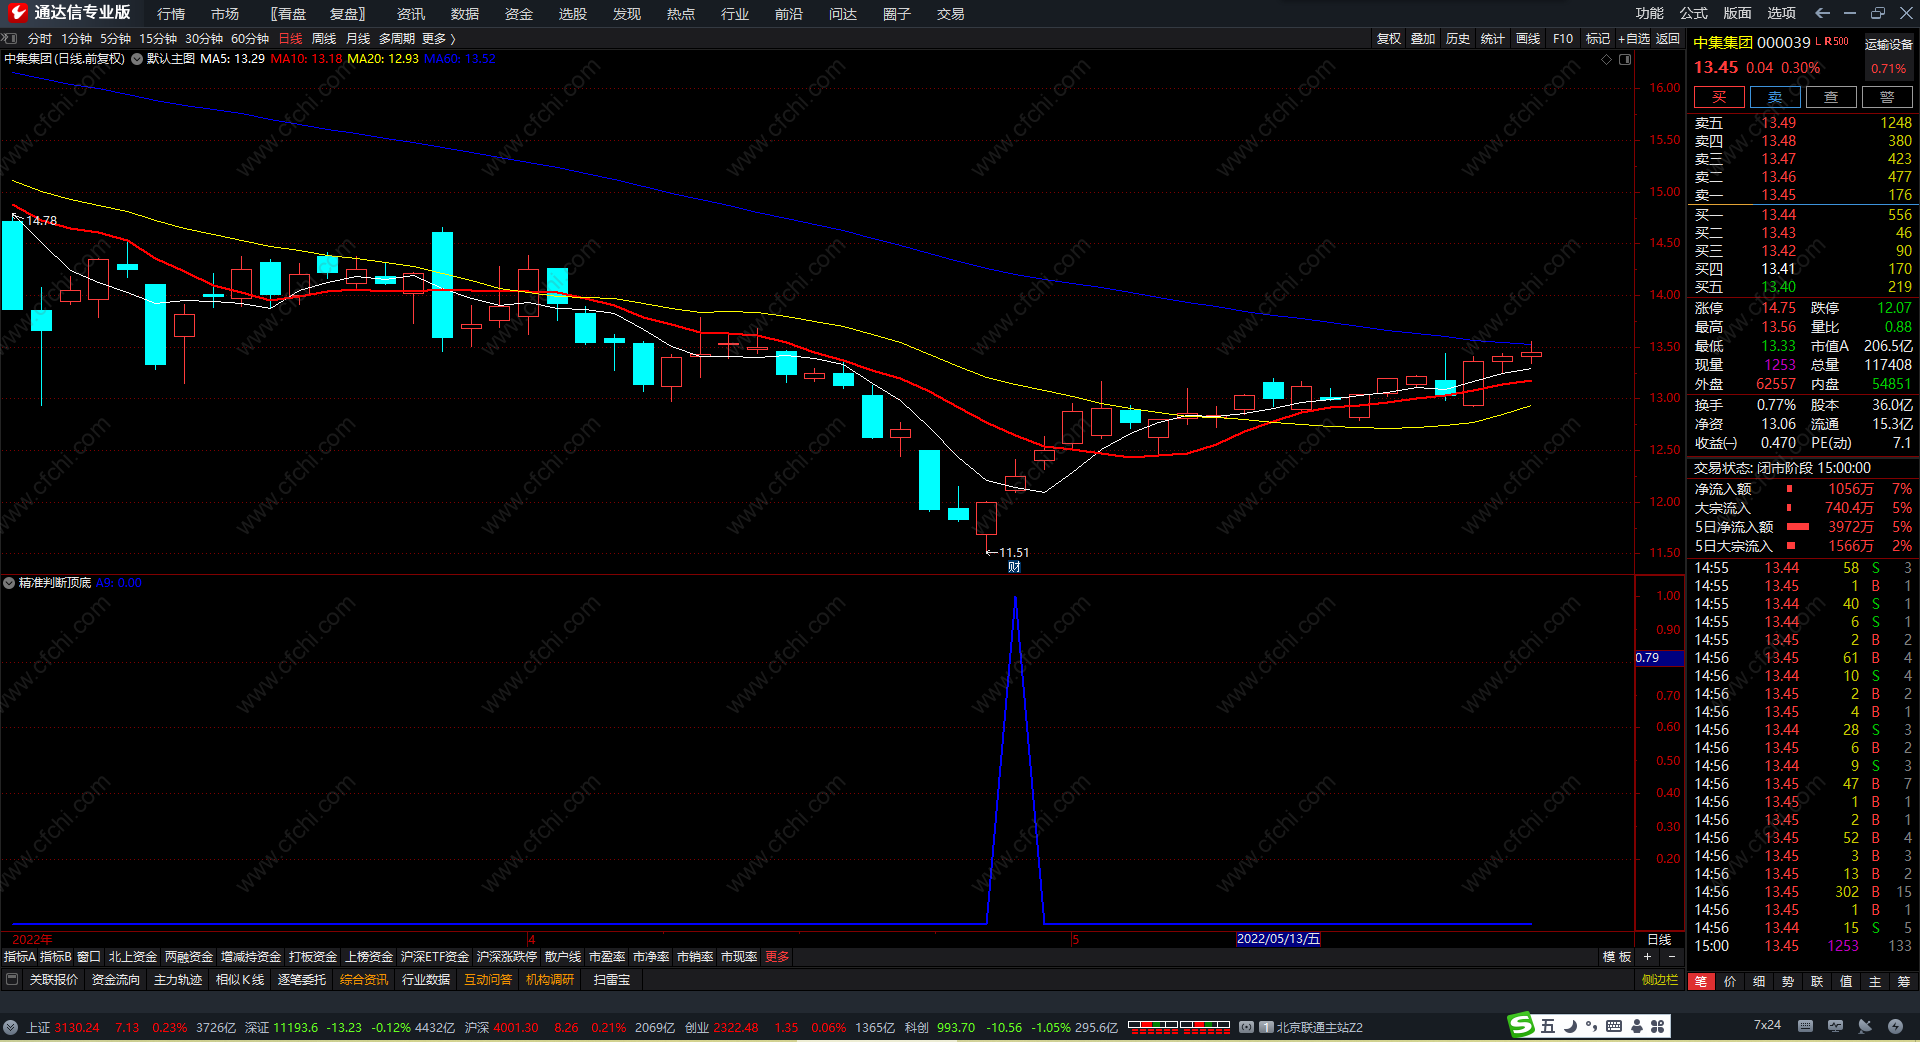Open the 市场 menu

225,14
